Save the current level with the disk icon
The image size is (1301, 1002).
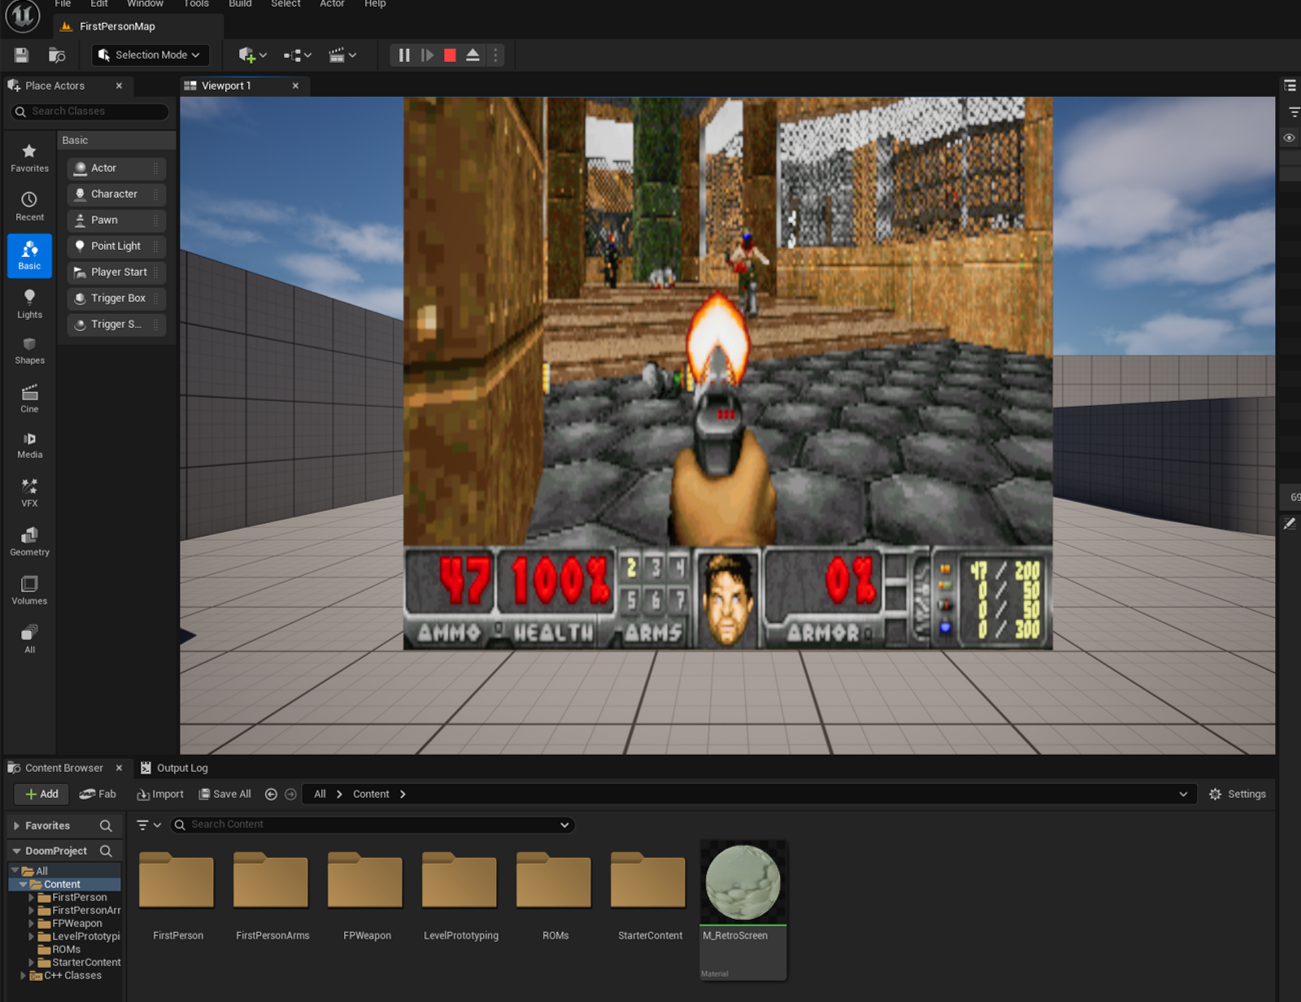[x=21, y=55]
